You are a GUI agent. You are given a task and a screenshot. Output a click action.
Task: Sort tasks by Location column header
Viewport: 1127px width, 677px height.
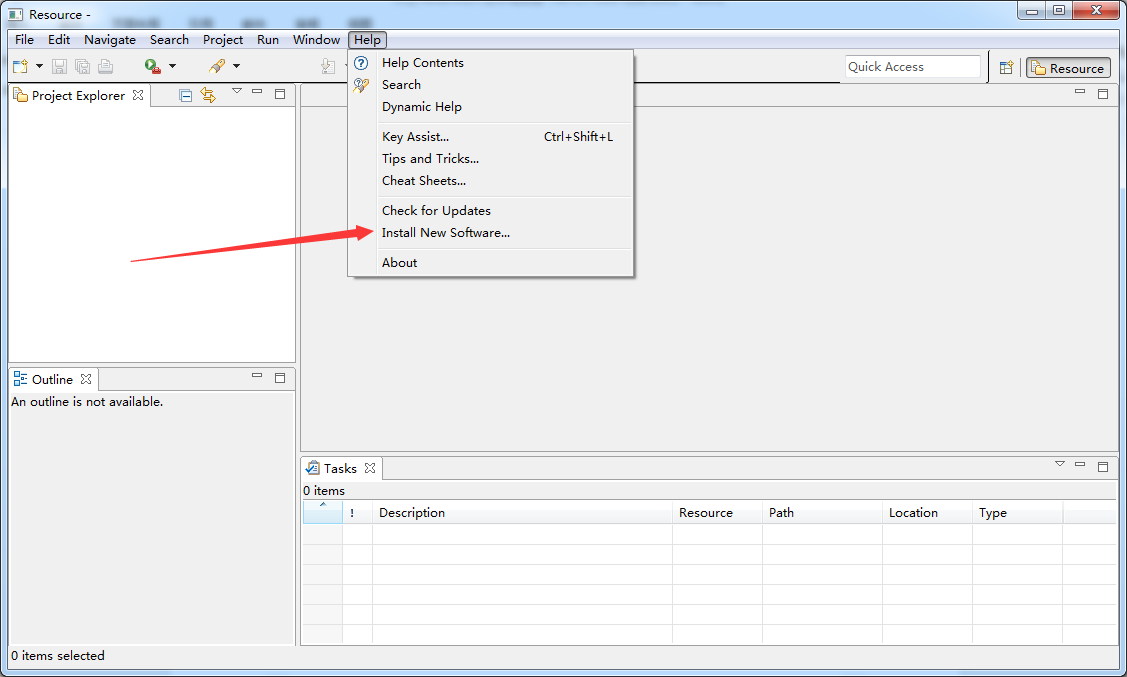pos(926,512)
